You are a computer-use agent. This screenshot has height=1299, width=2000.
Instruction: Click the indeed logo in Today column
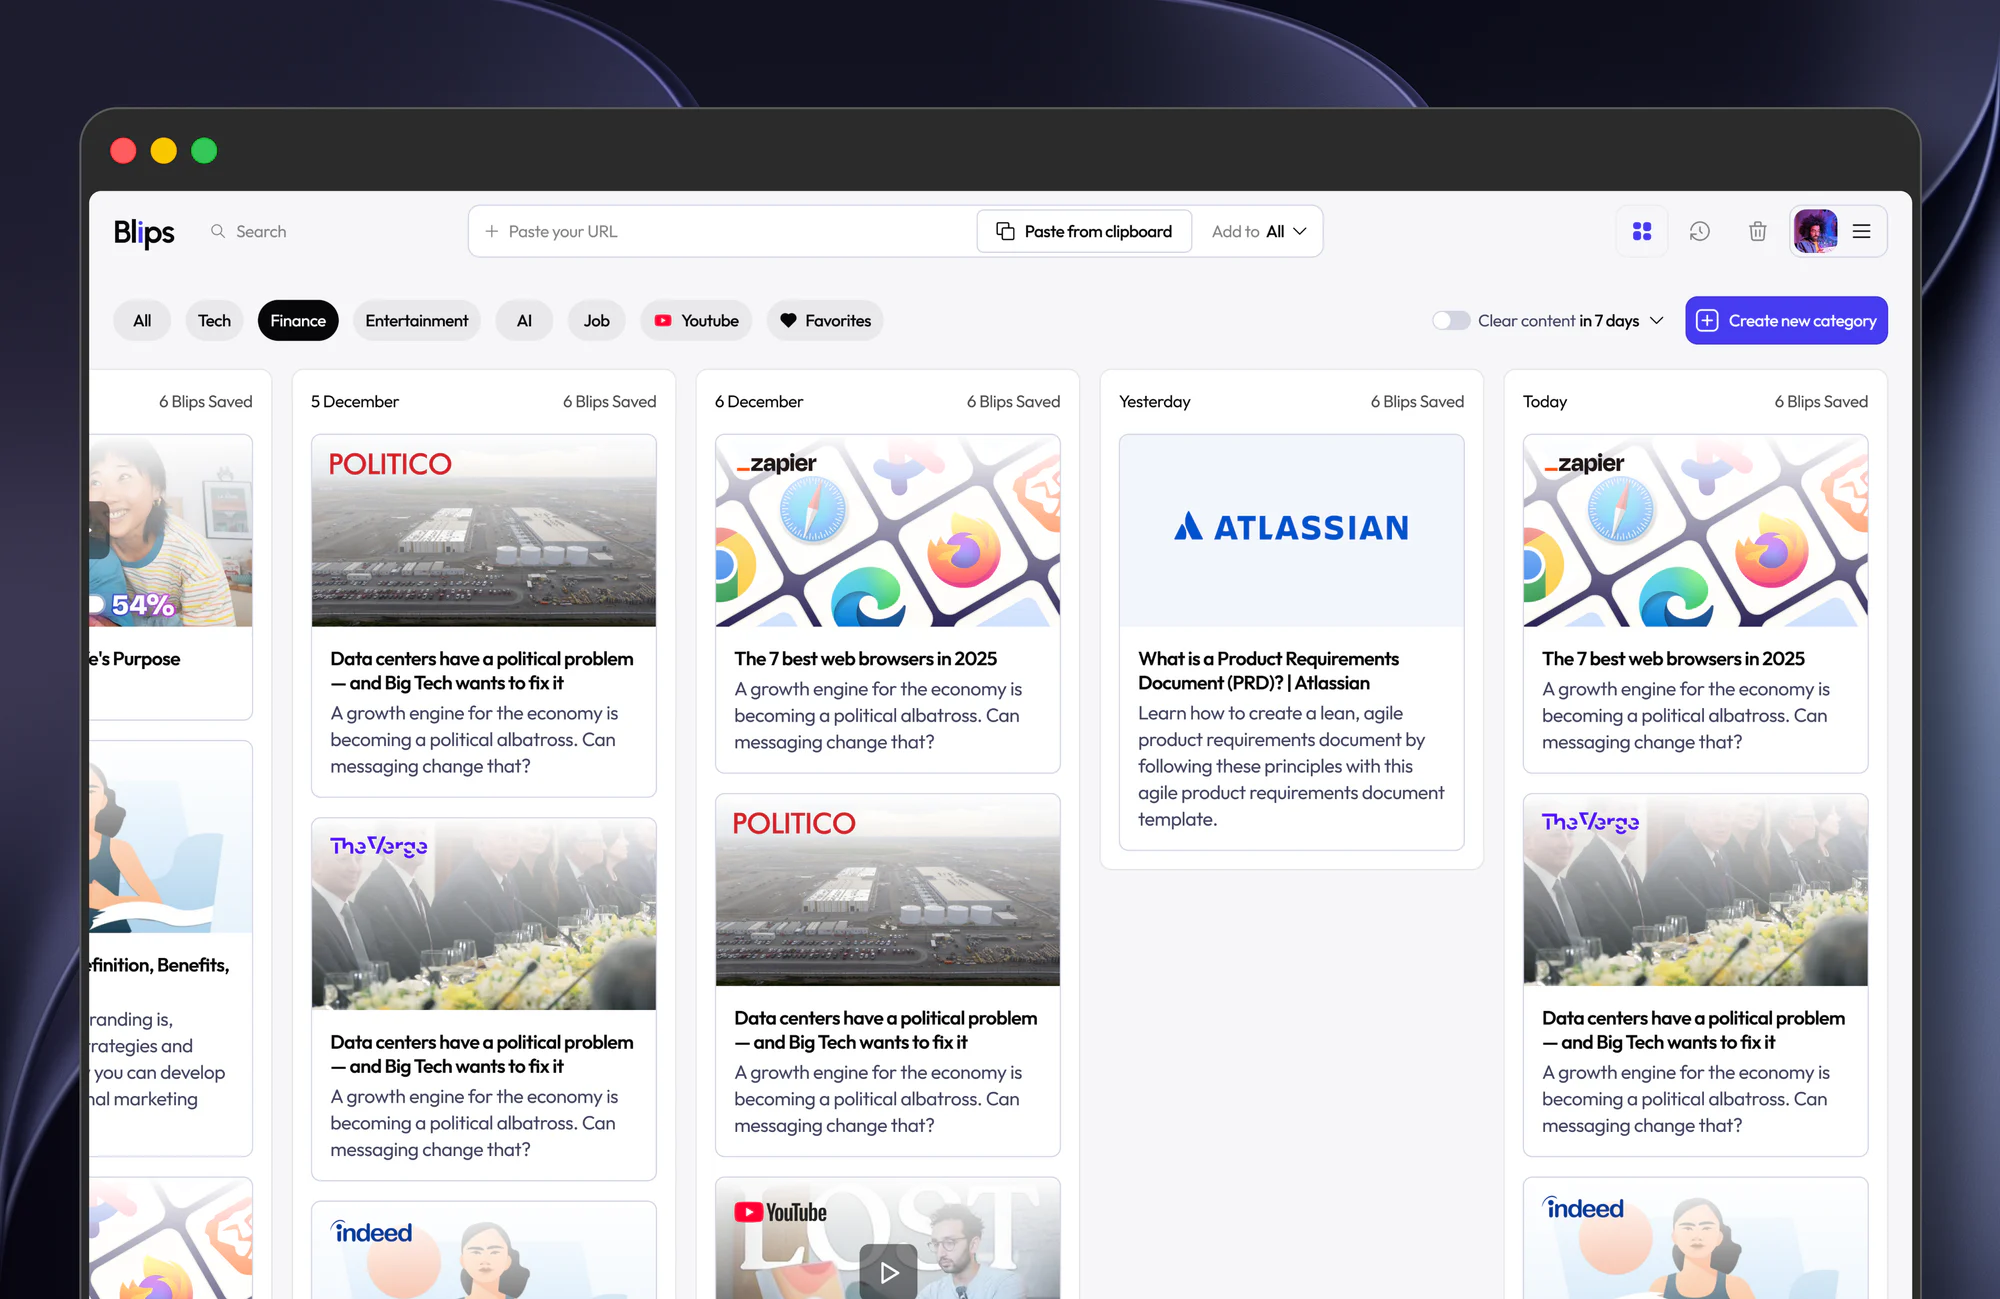click(1583, 1208)
